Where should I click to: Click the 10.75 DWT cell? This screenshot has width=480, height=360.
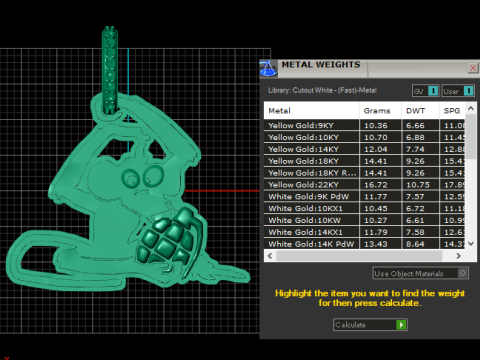(420, 185)
